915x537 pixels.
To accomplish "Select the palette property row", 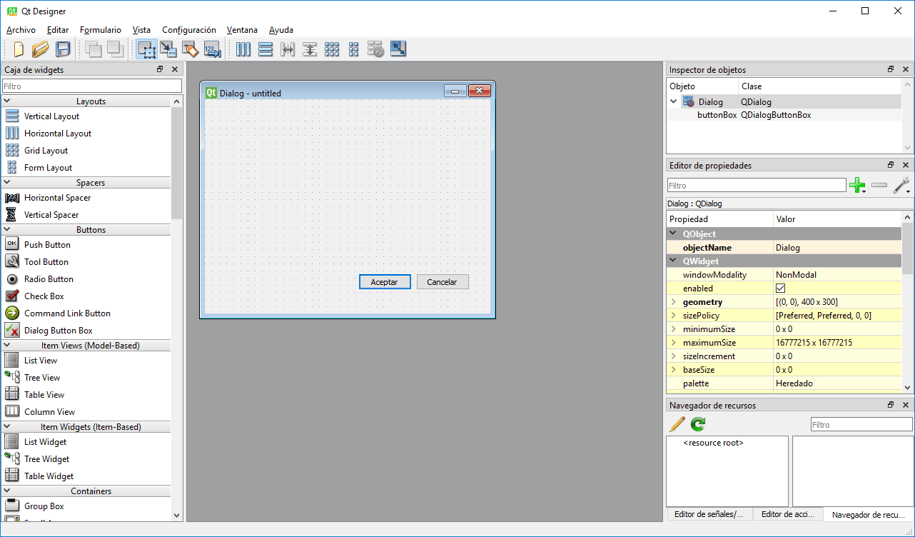I will click(x=784, y=383).
